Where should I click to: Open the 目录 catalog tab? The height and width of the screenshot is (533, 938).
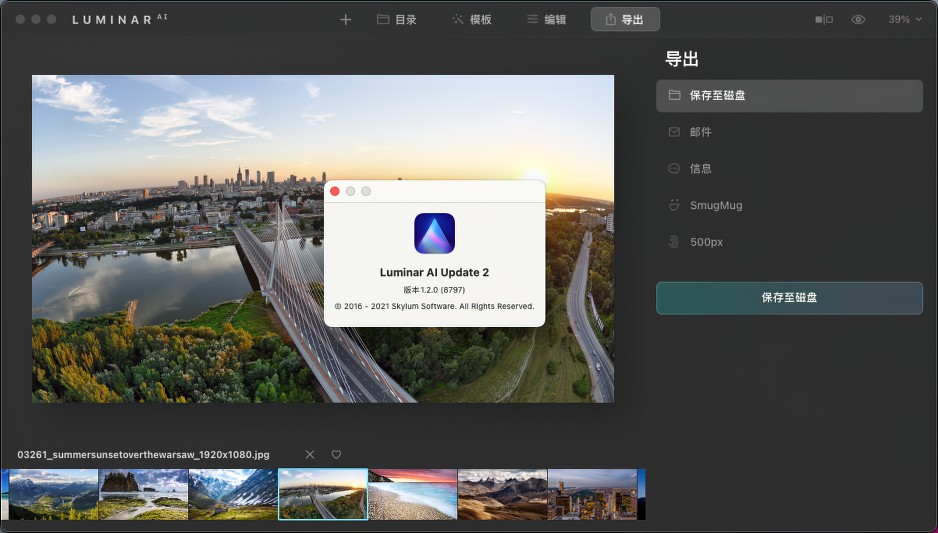397,20
